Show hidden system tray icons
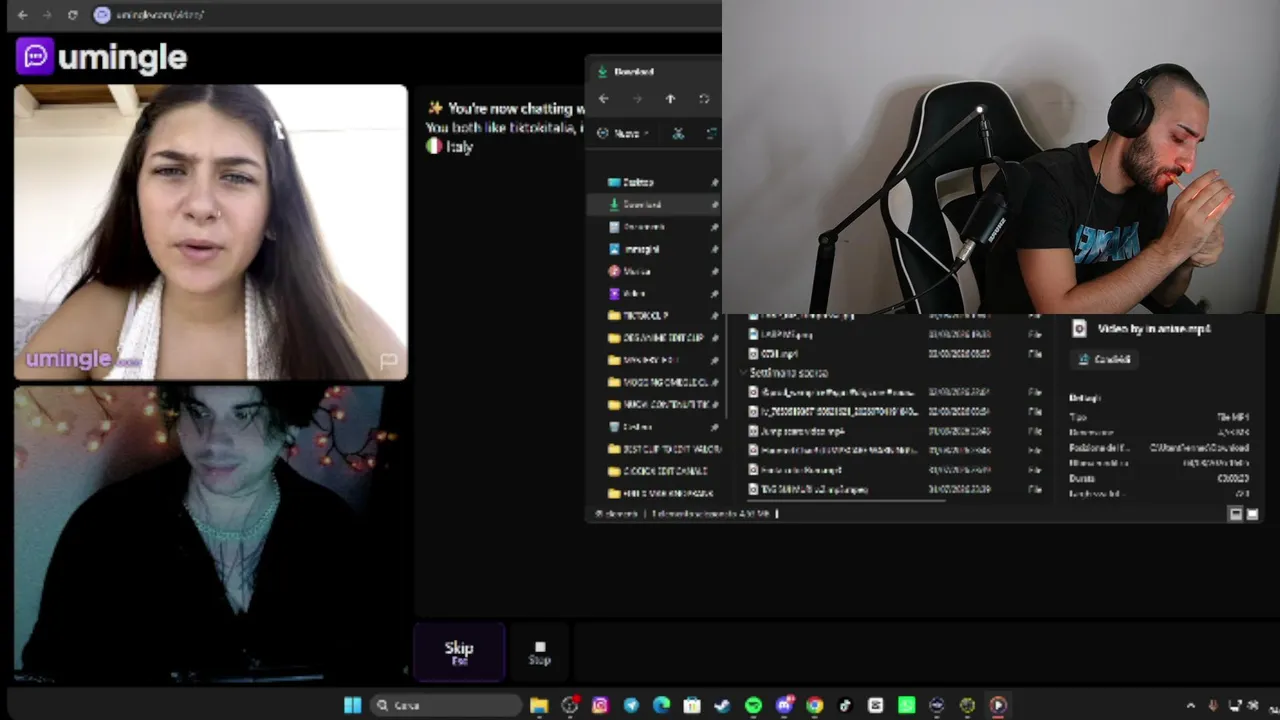This screenshot has width=1280, height=720. [1190, 705]
